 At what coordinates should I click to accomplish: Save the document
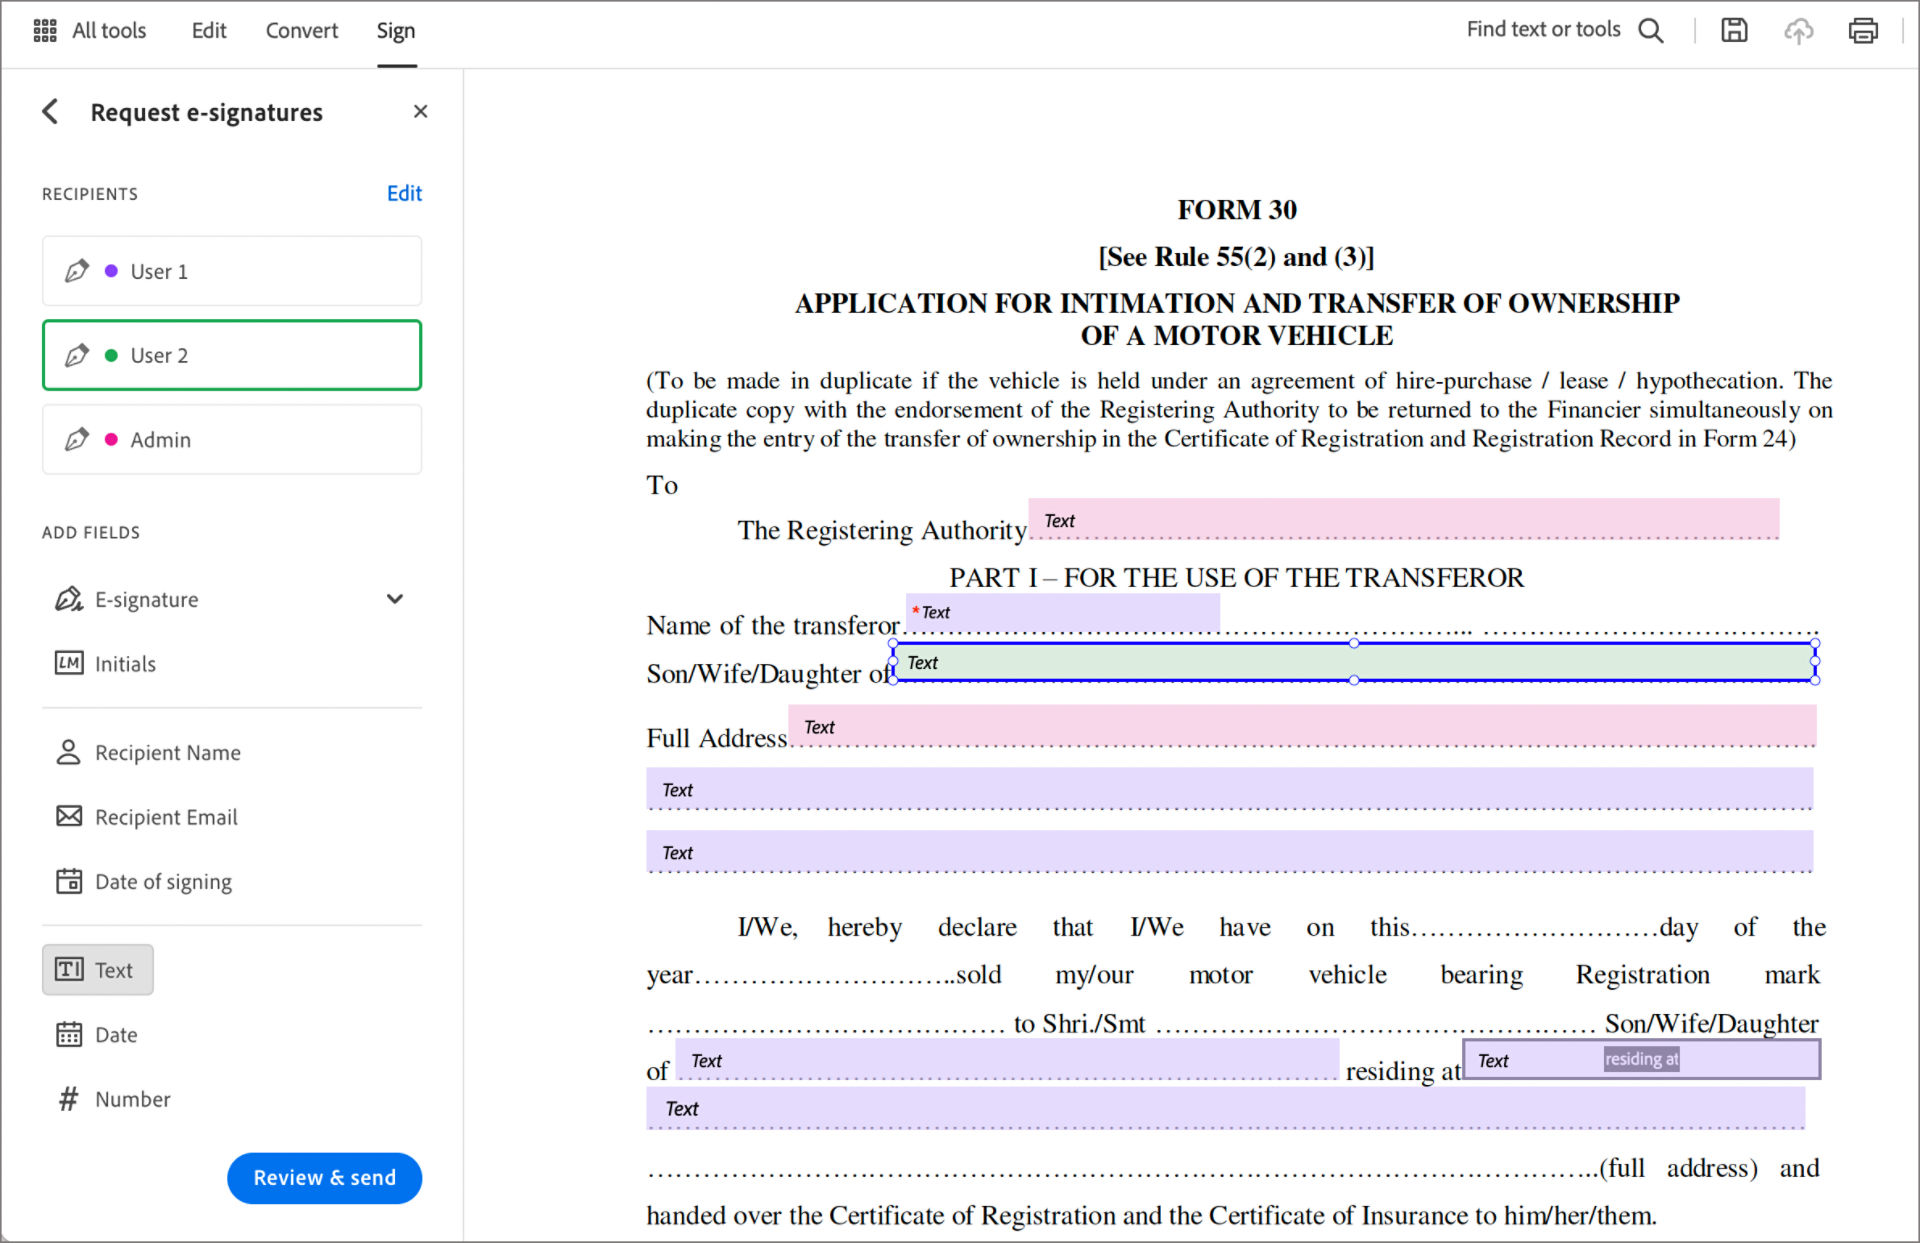point(1733,30)
